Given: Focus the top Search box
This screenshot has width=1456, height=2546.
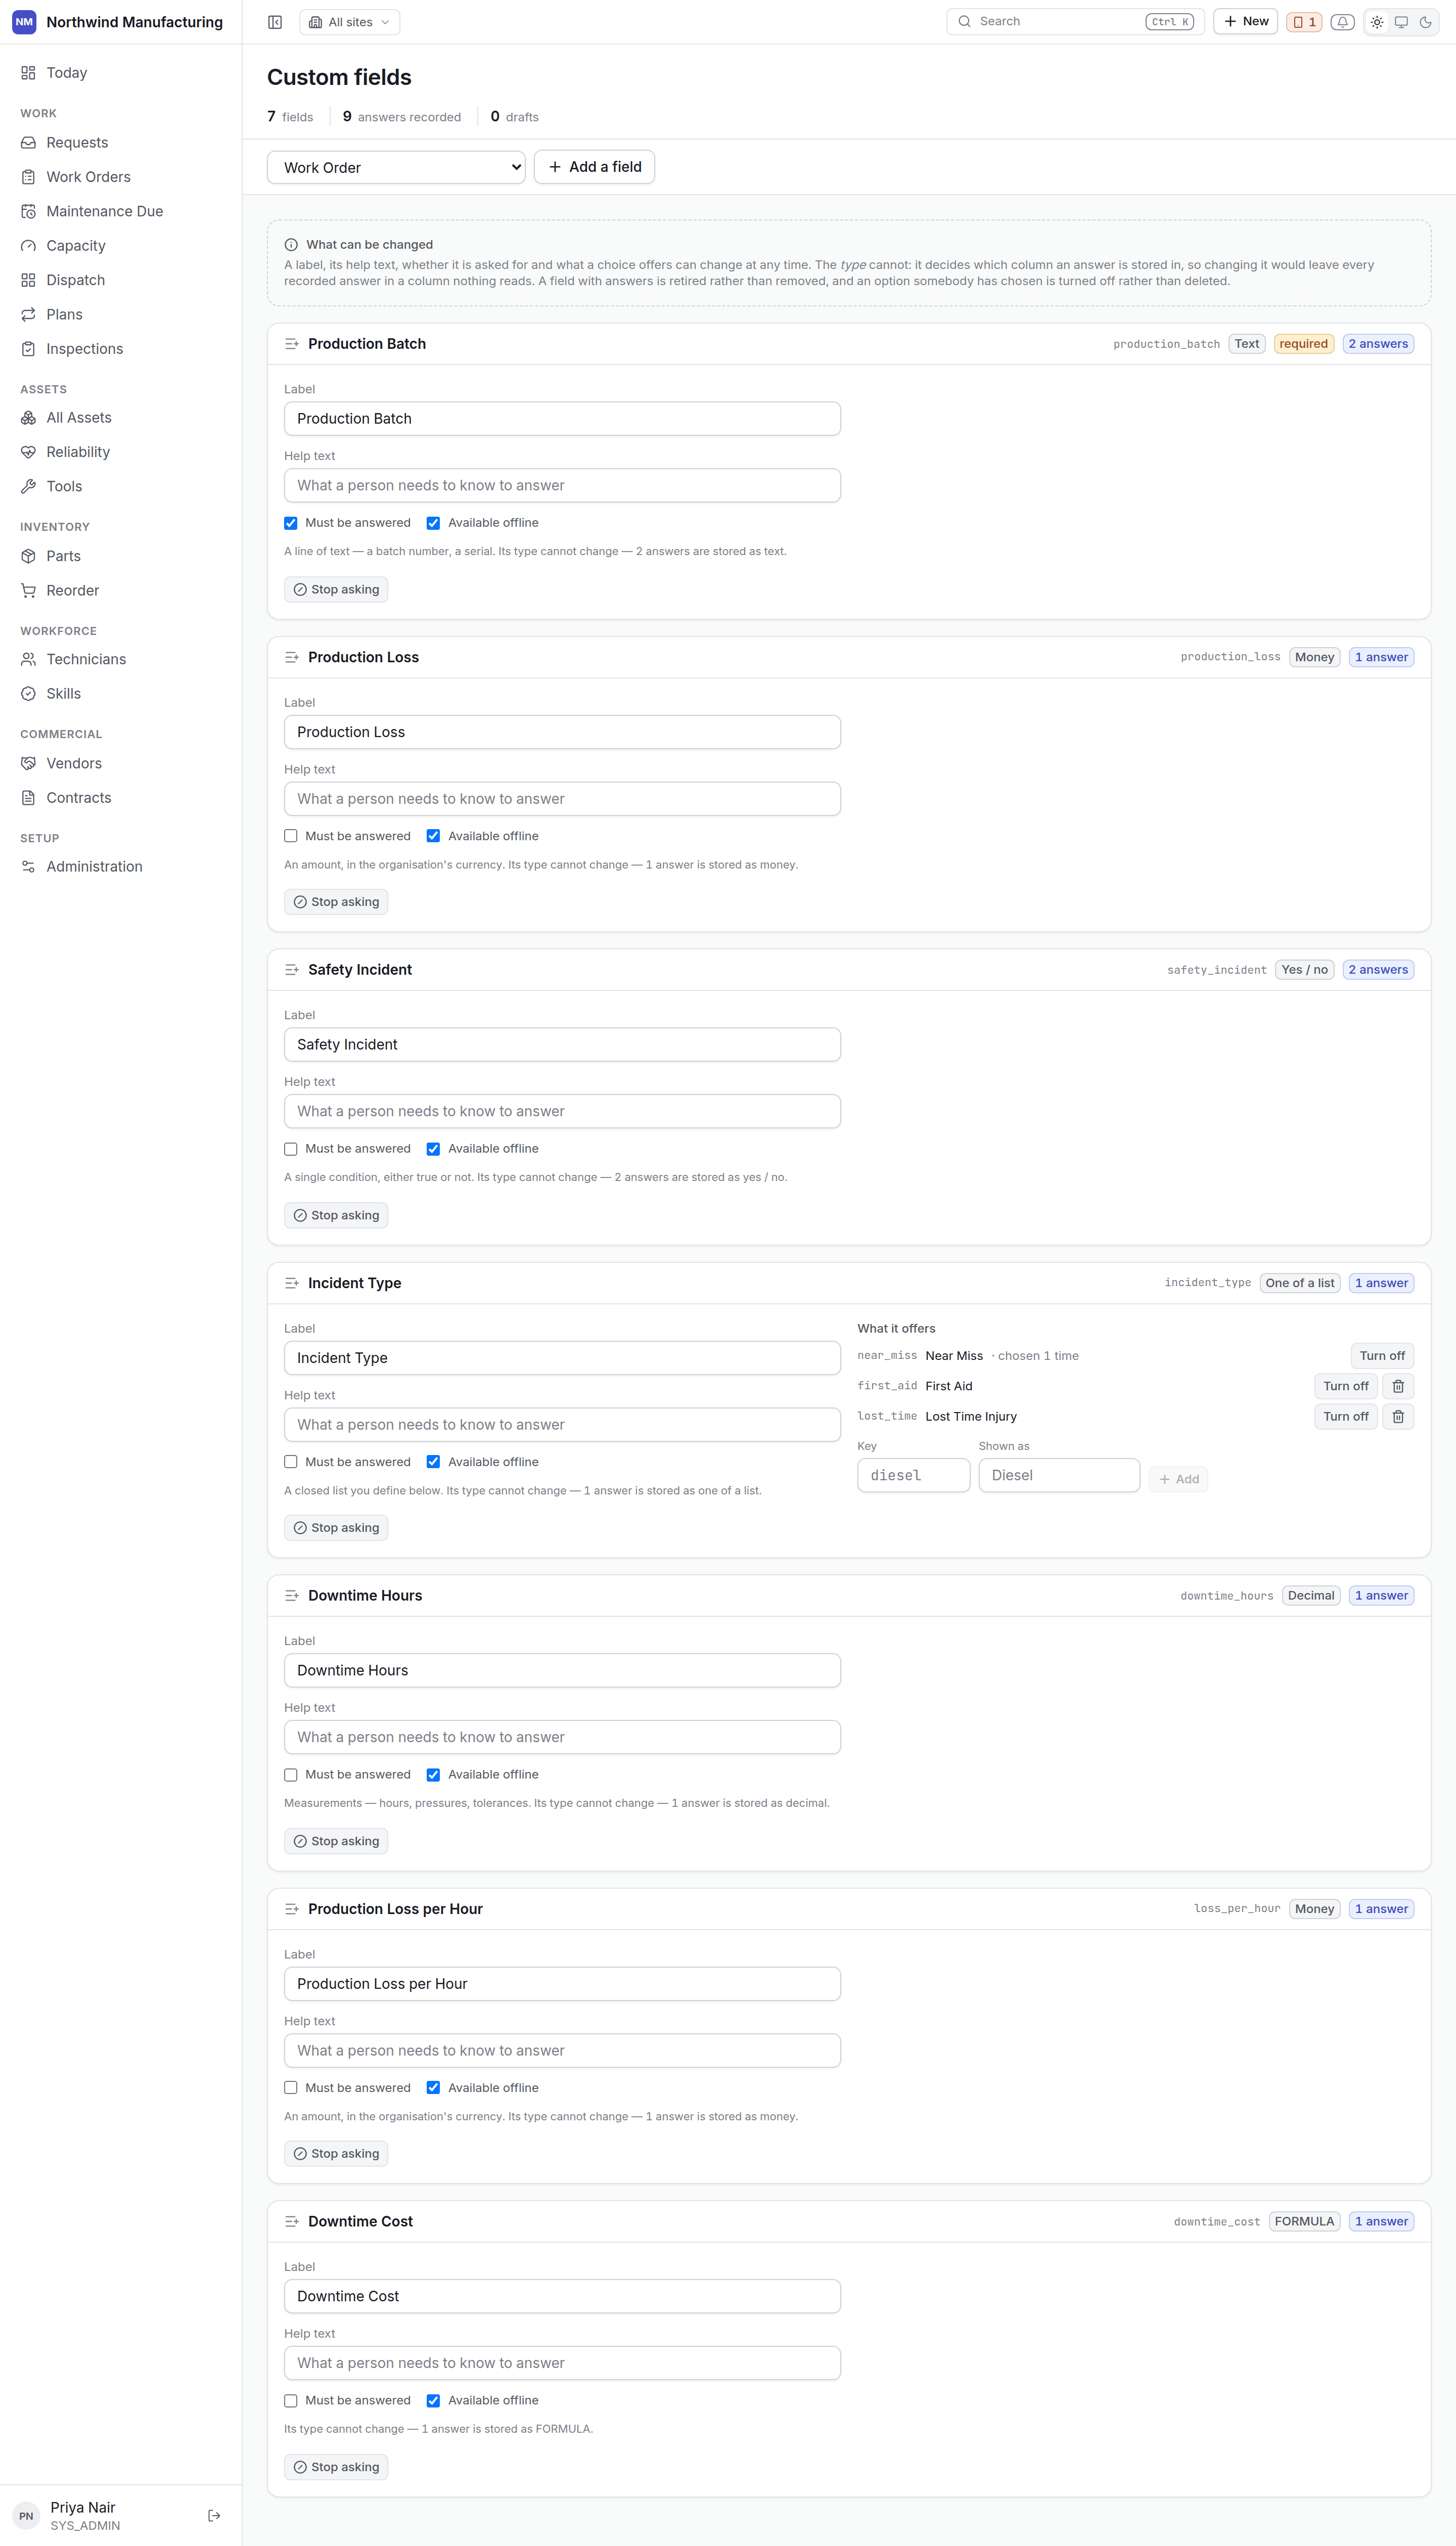Looking at the screenshot, I should tap(1074, 21).
